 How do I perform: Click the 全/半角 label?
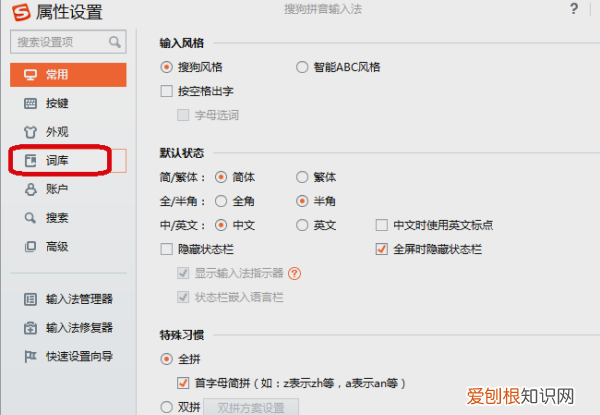[x=182, y=201]
